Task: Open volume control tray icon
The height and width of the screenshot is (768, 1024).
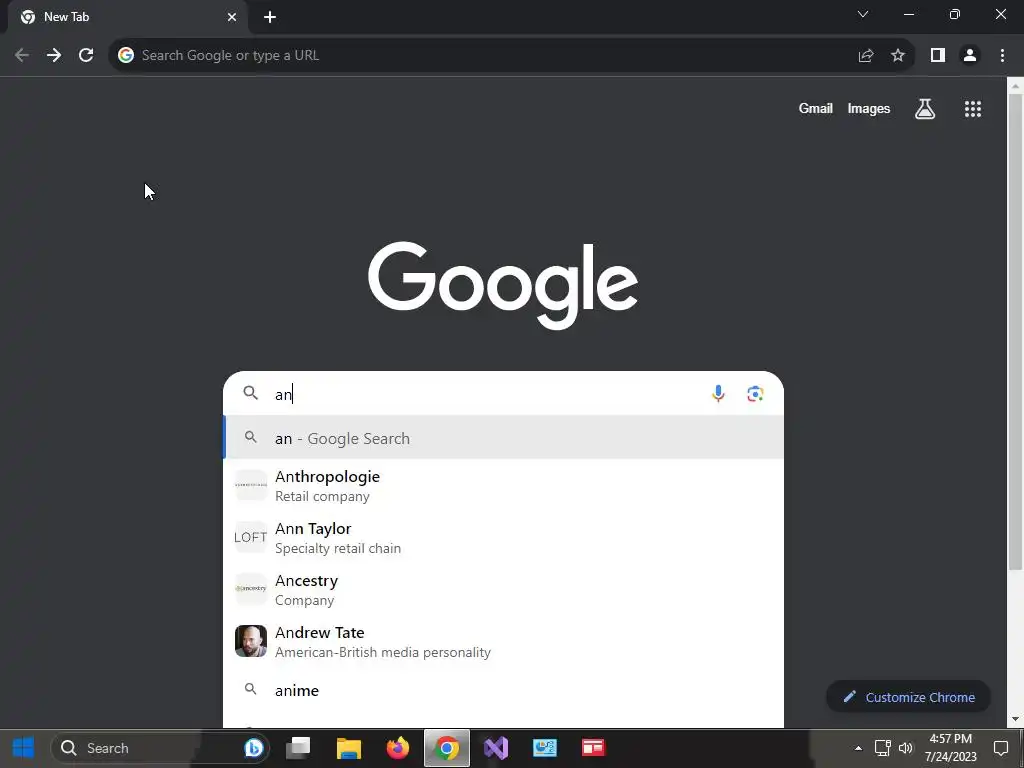Action: [x=906, y=748]
